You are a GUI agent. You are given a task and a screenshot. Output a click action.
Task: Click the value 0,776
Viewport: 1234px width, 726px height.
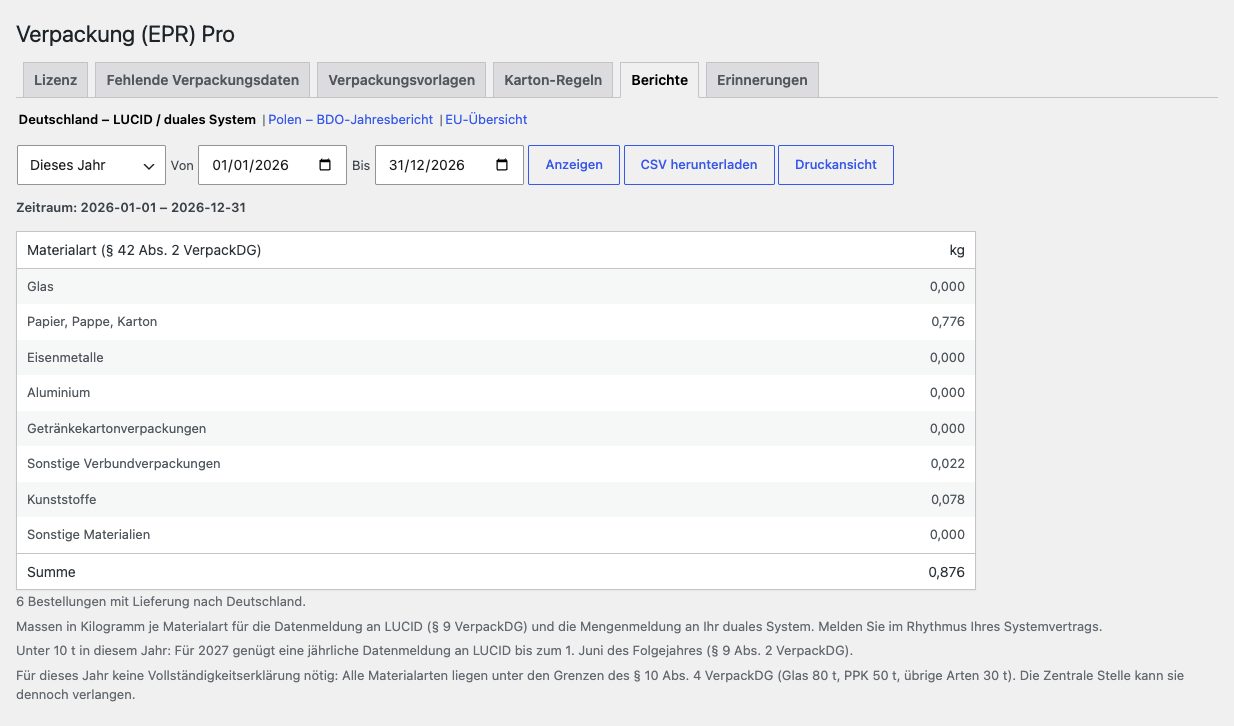948,322
